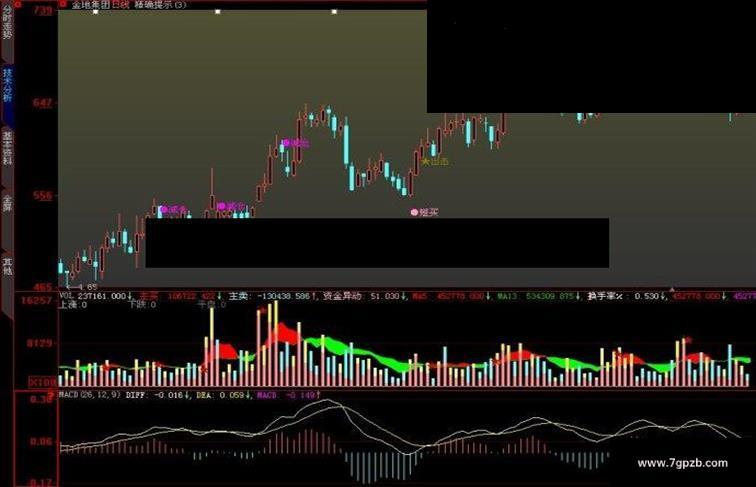Click the red circle icon left of 金地集团
756x487 pixels.
coord(63,4)
